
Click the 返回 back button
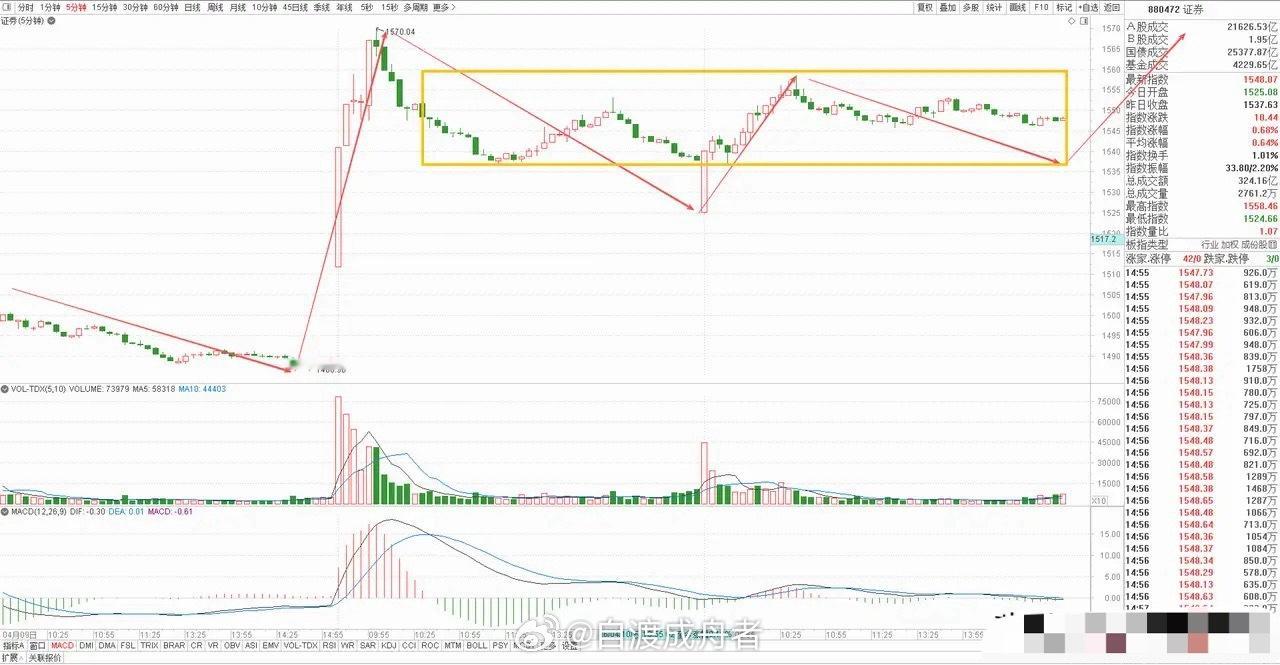pyautogui.click(x=1112, y=7)
